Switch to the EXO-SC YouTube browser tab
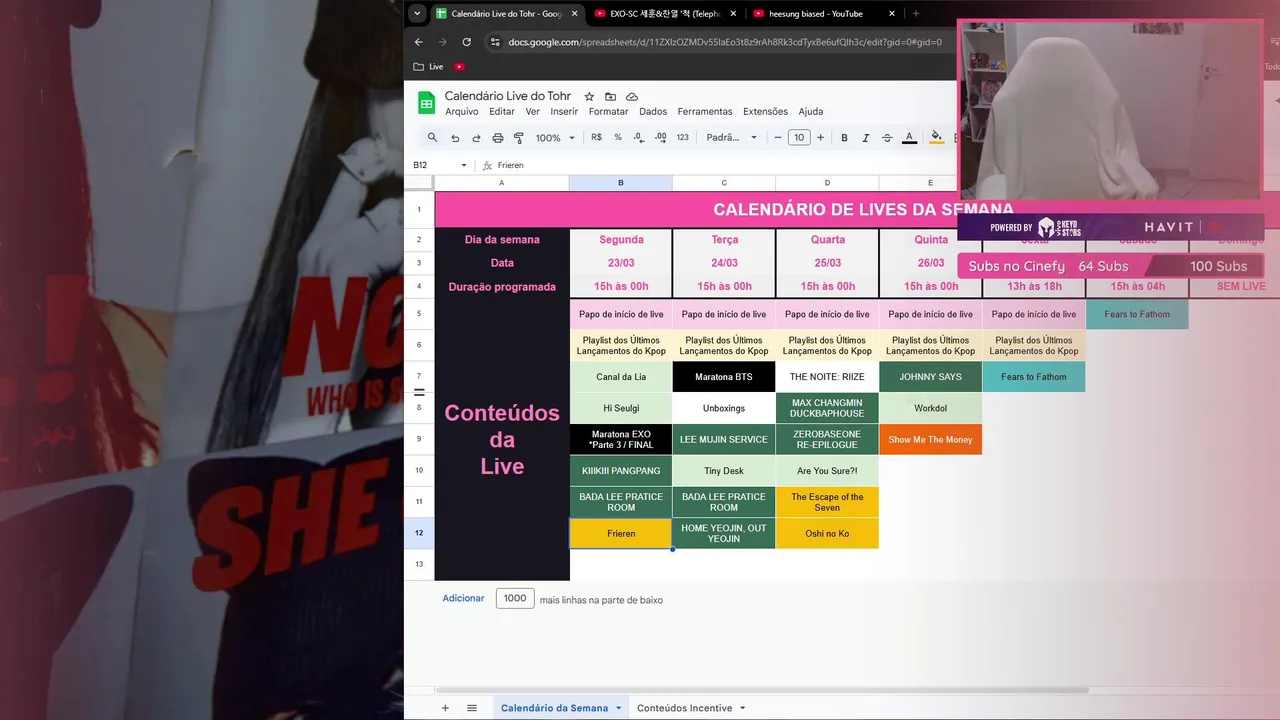This screenshot has height=720, width=1280. point(665,14)
